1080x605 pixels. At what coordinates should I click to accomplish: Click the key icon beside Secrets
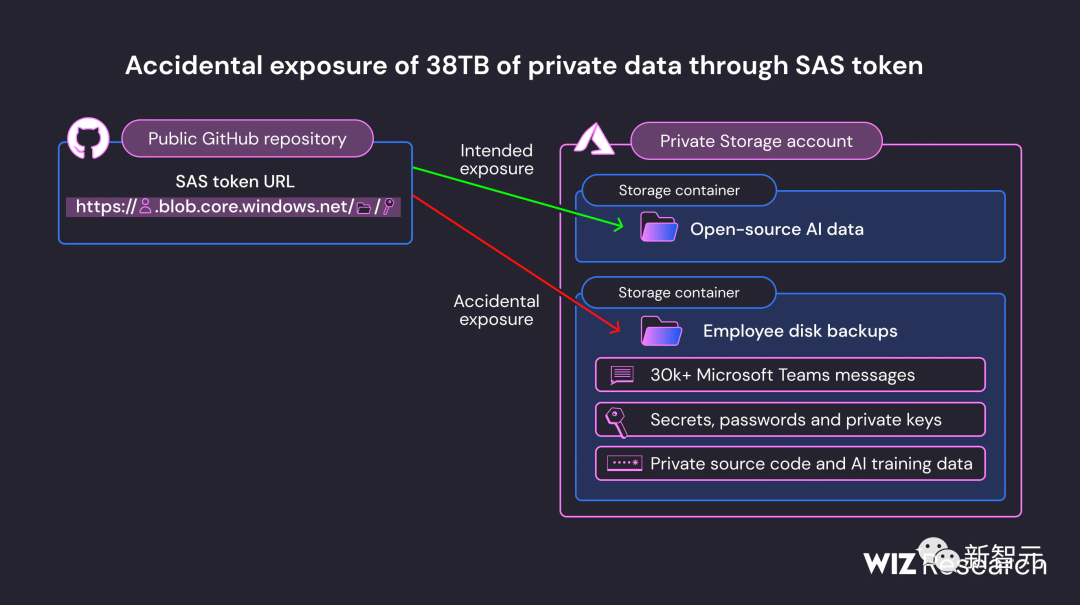[616, 420]
